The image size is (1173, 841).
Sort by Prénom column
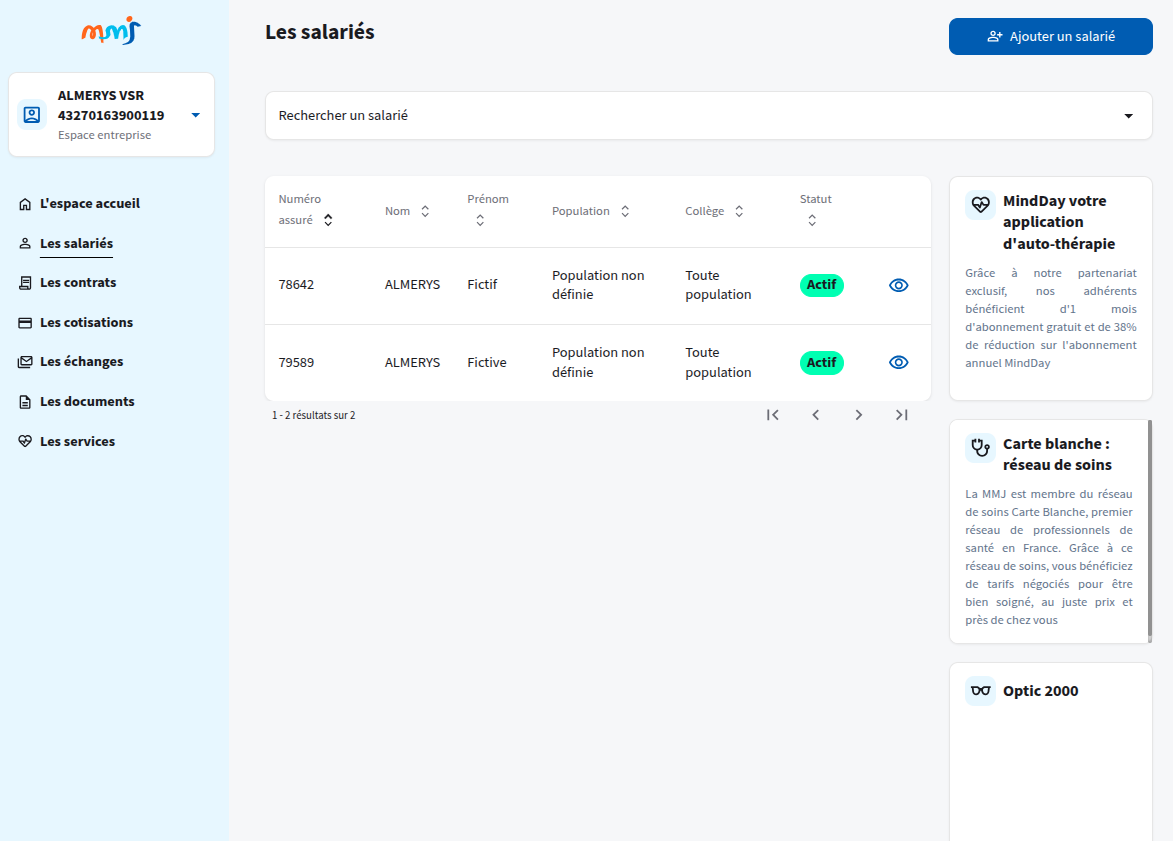point(480,221)
